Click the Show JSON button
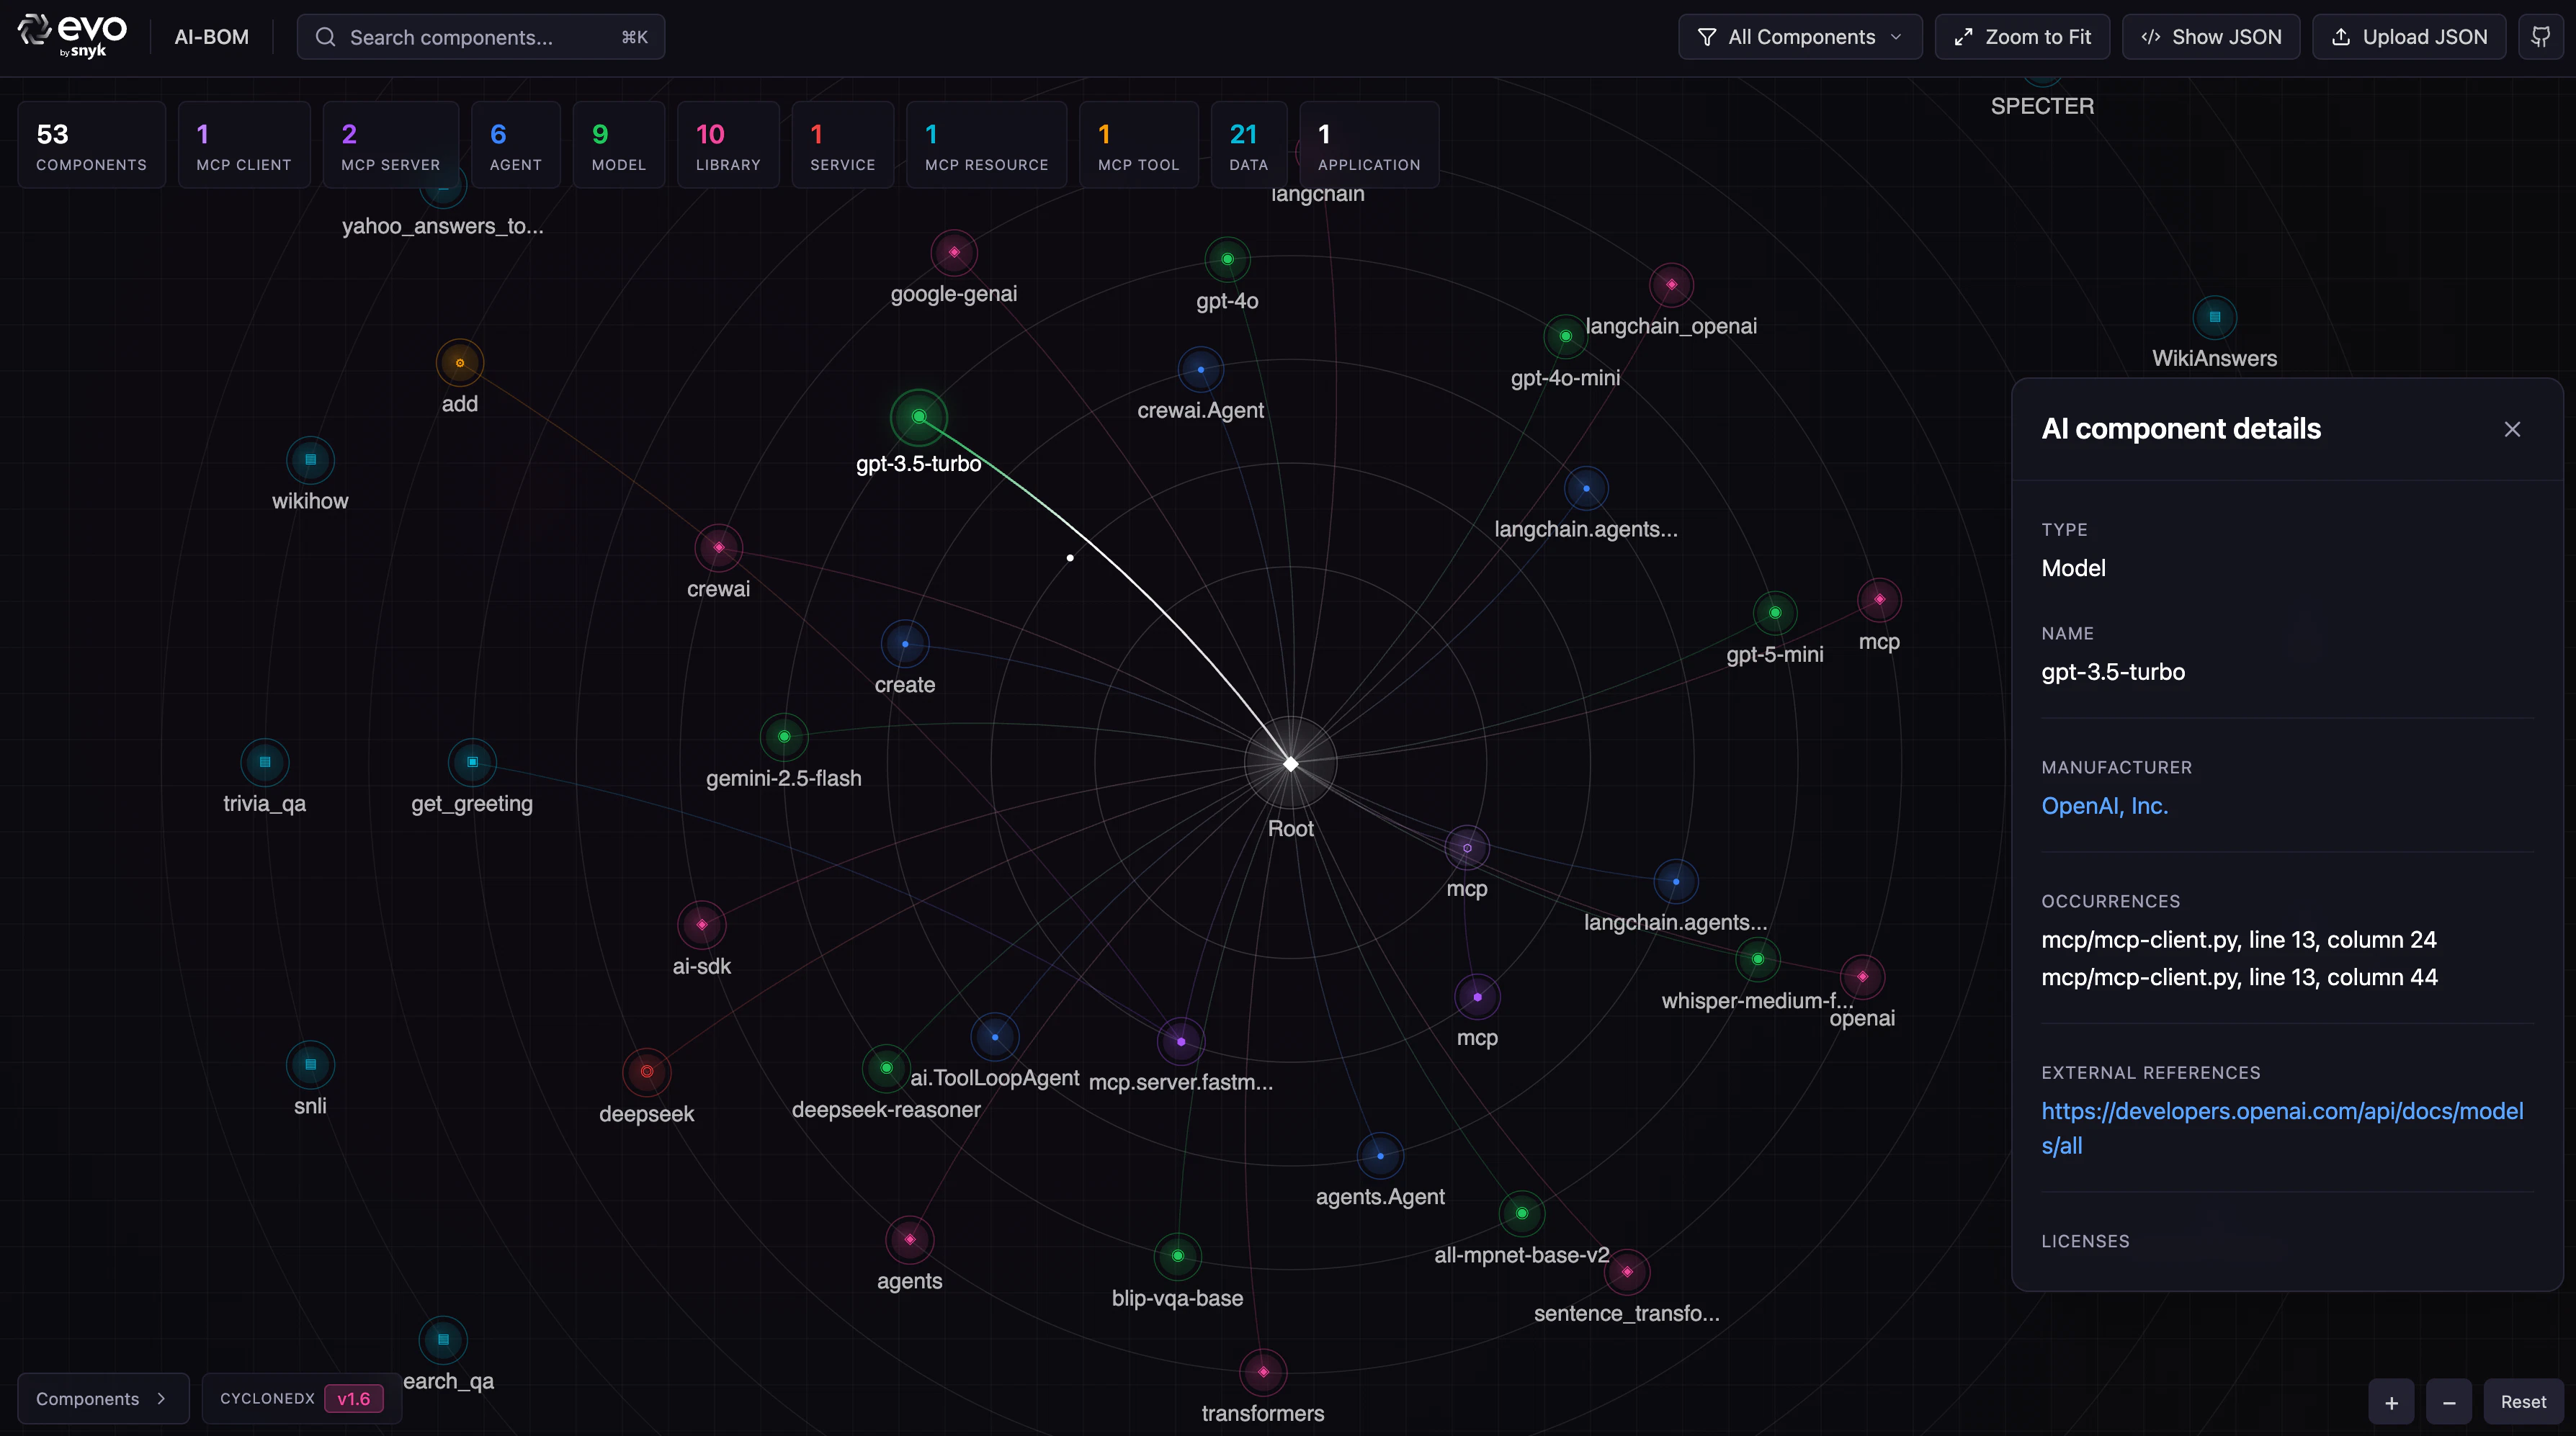 [2211, 37]
